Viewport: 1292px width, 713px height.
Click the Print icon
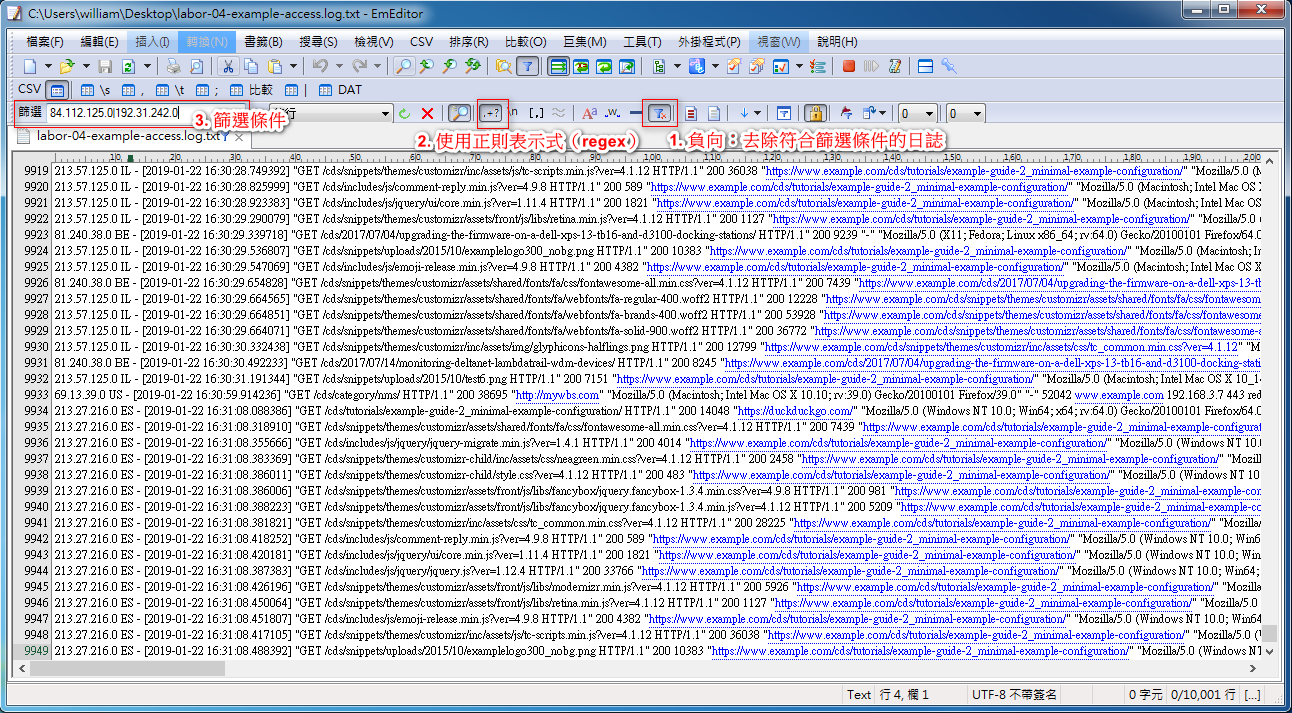click(x=173, y=66)
